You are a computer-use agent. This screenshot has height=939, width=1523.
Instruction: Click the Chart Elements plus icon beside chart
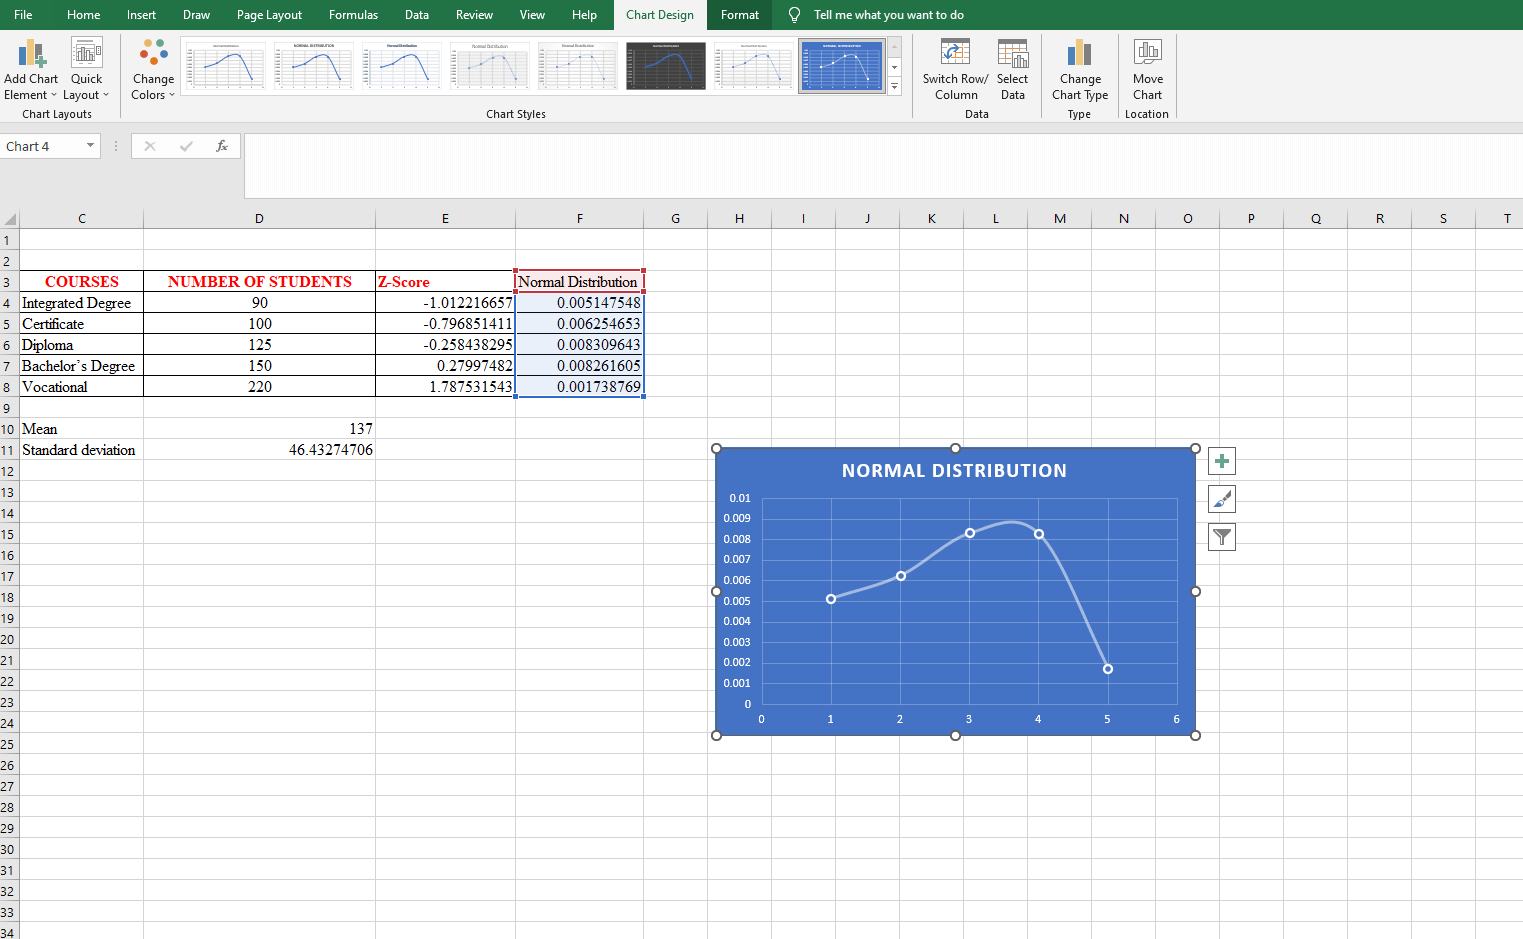coord(1221,461)
